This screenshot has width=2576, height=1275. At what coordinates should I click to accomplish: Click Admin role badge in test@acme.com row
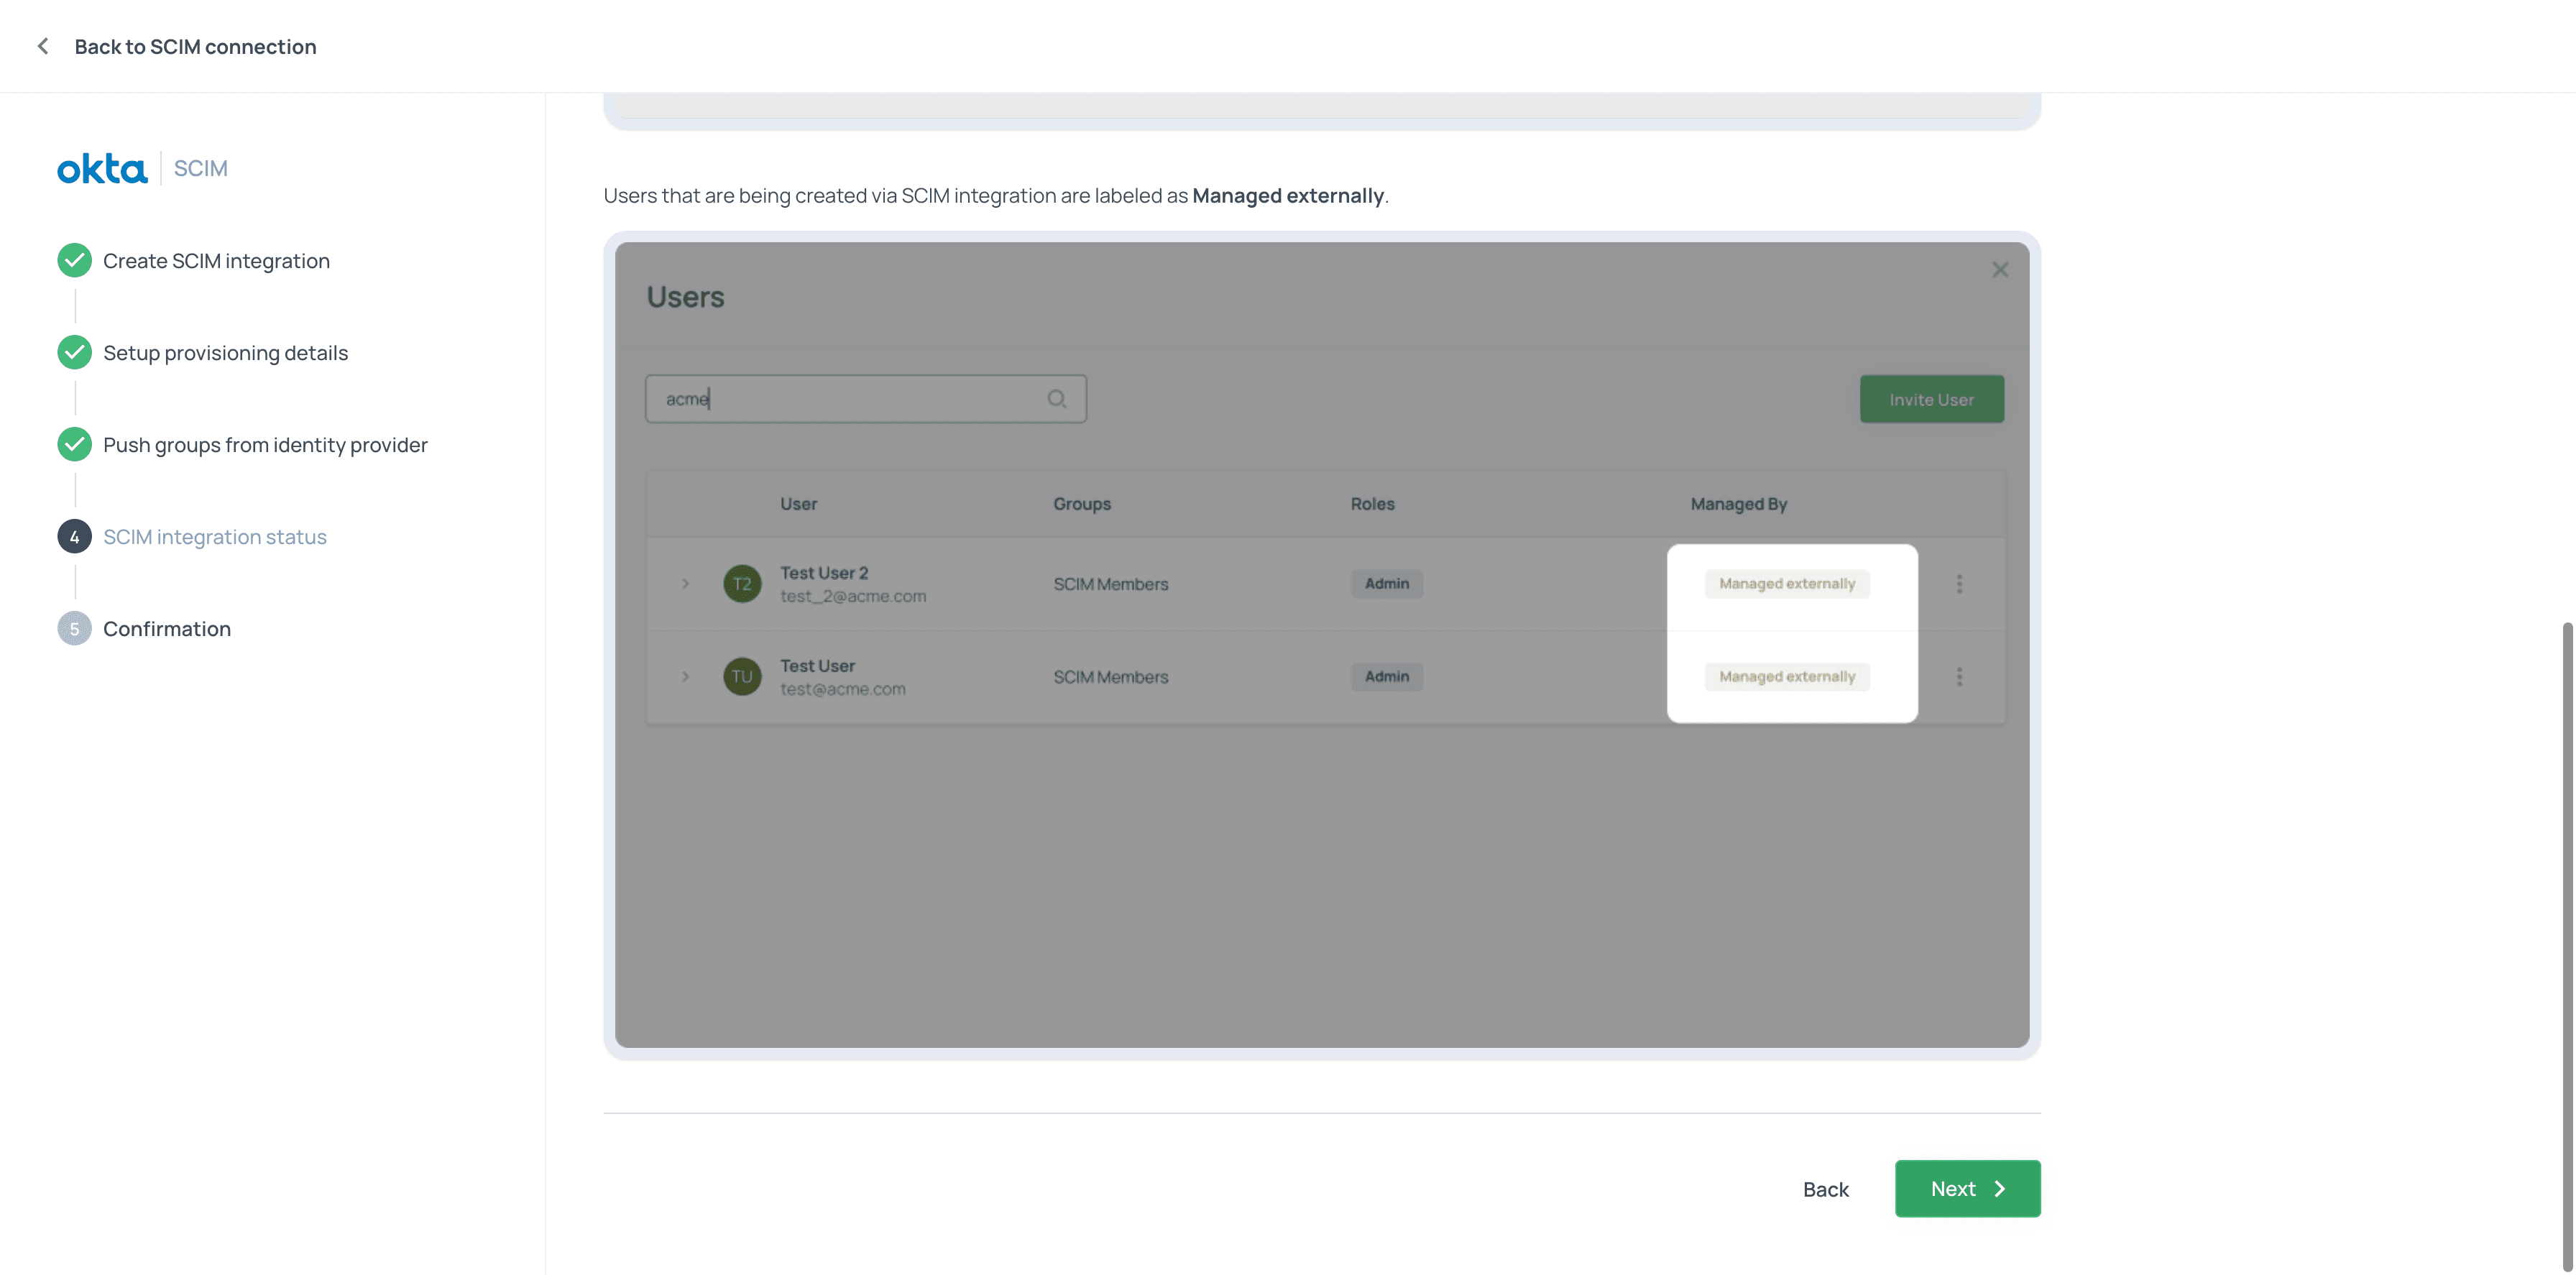coord(1386,676)
